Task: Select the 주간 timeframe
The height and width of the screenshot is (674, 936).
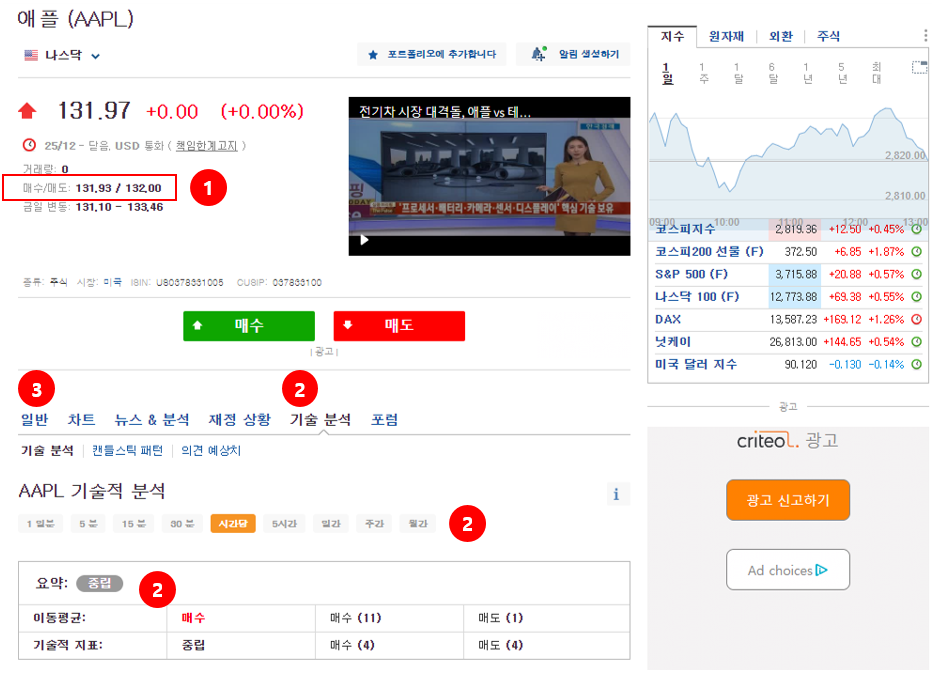Action: coord(374,524)
